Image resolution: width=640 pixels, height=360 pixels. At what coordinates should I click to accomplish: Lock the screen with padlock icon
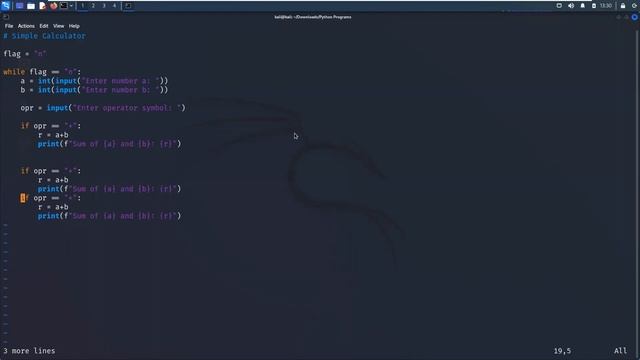click(623, 6)
